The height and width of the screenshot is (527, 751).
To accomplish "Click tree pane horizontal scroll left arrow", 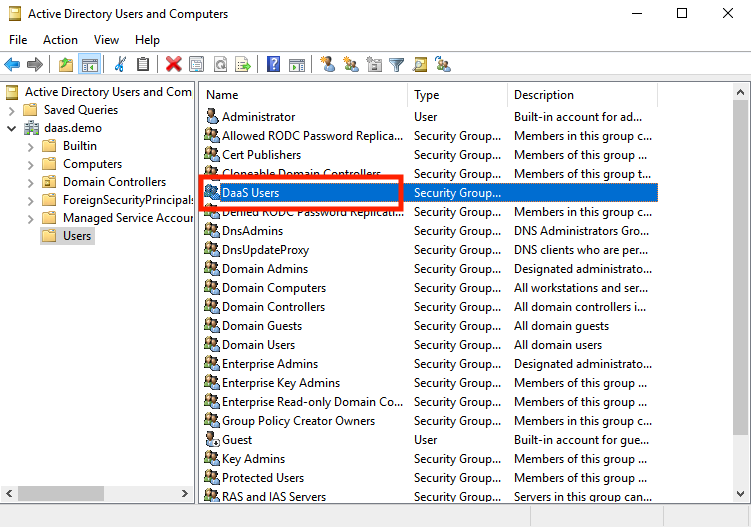I will pos(9,493).
